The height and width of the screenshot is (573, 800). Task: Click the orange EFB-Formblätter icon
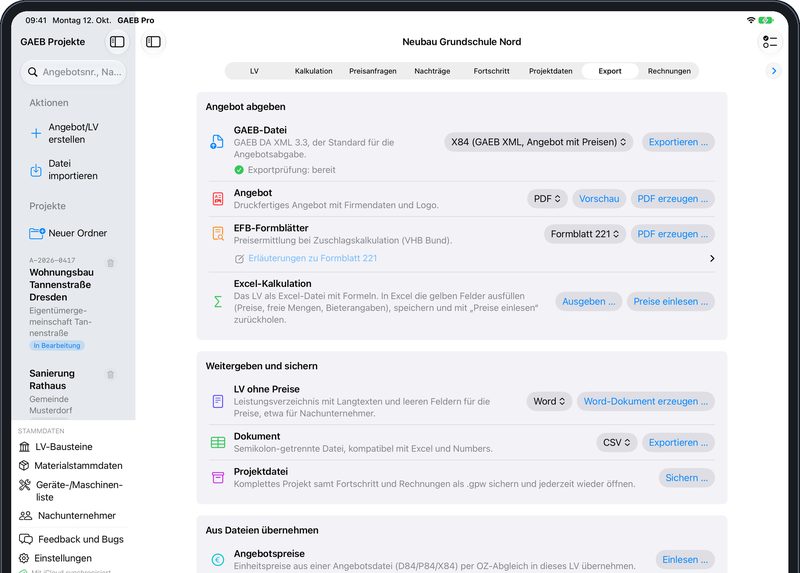click(x=218, y=234)
